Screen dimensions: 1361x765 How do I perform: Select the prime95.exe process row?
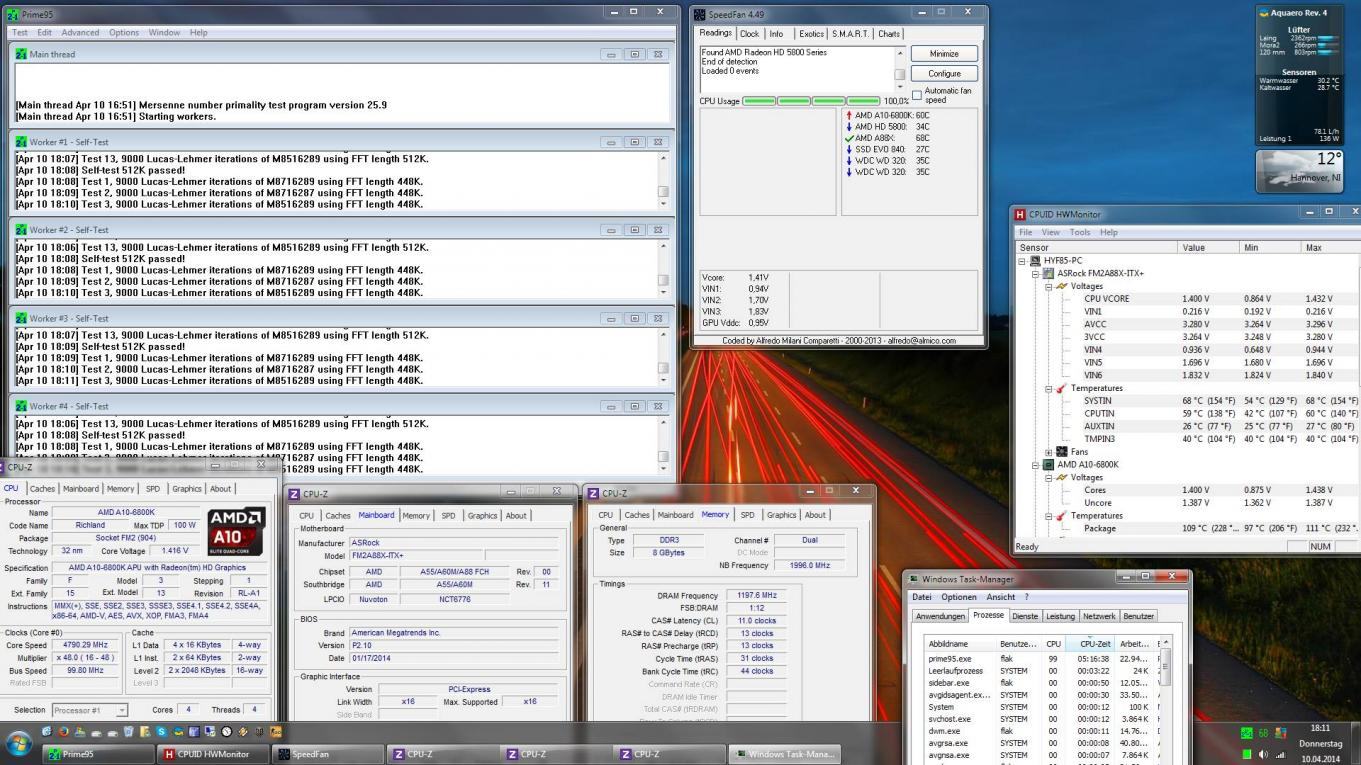(x=1040, y=659)
